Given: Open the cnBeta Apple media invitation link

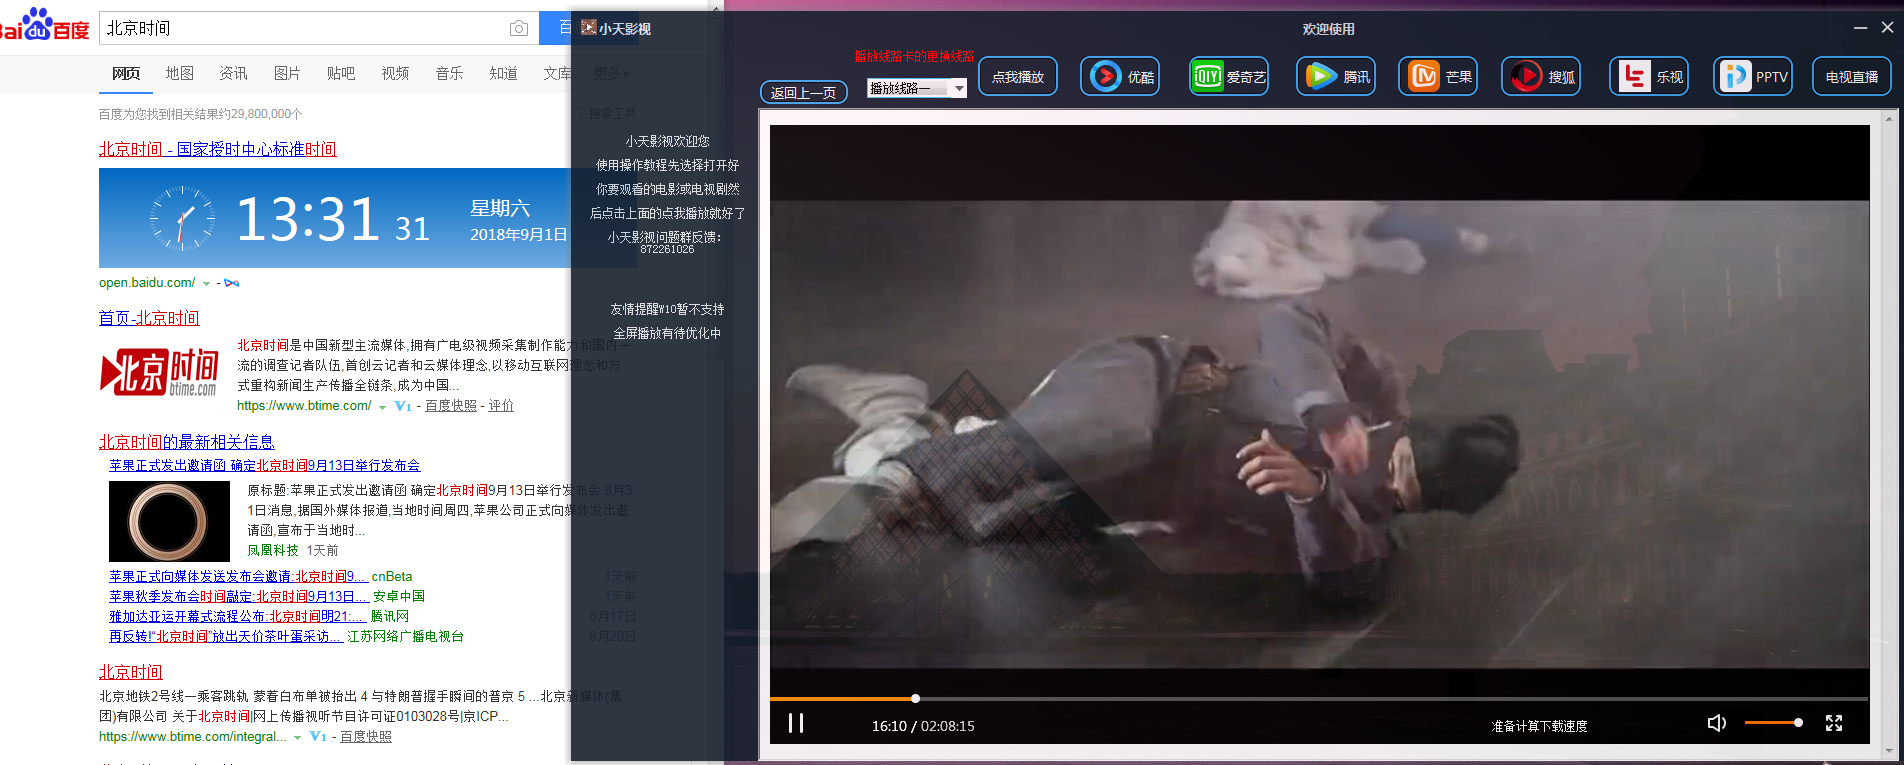Looking at the screenshot, I should click(239, 577).
